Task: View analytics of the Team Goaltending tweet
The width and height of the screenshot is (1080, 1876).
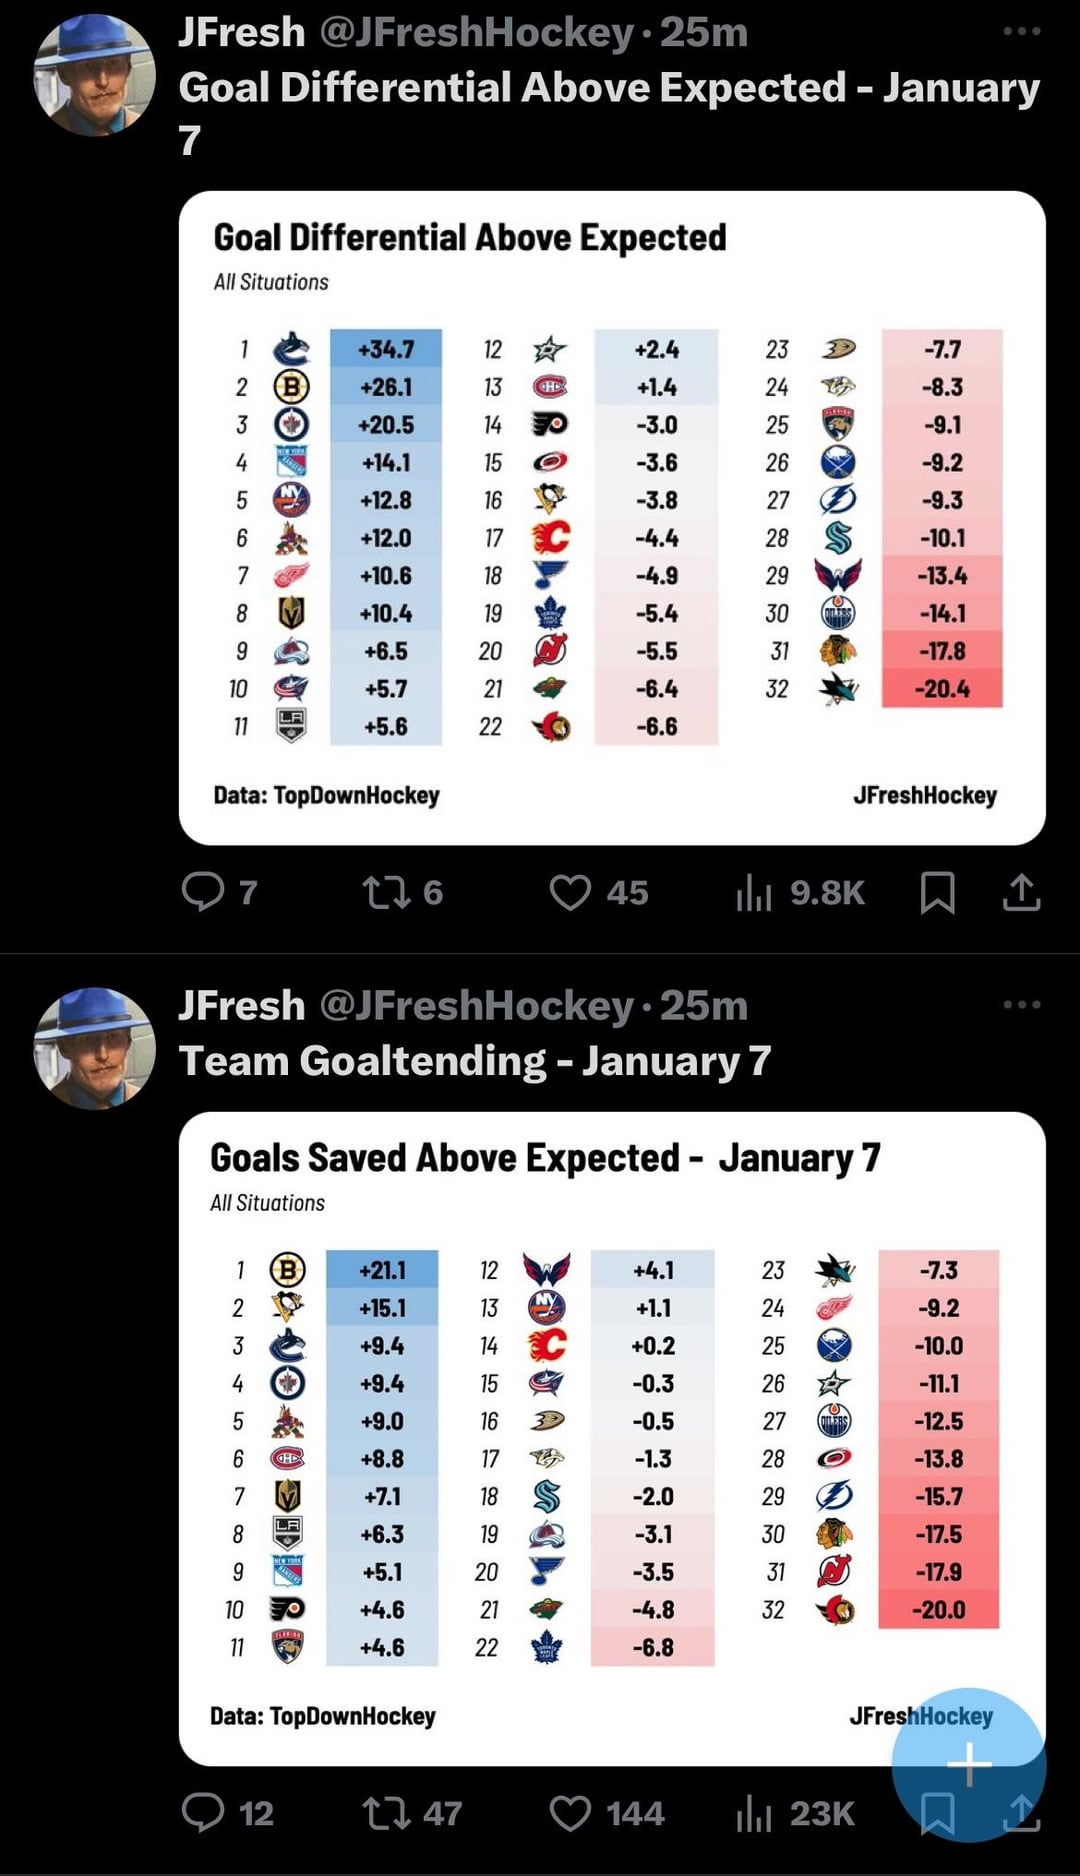Action: 754,1812
